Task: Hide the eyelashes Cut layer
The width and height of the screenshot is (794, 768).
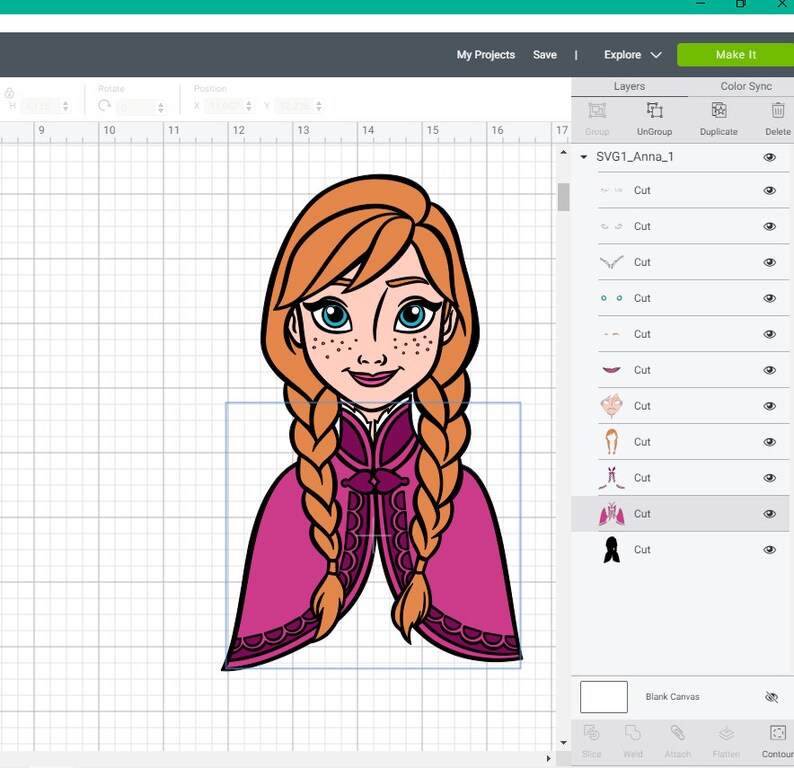Action: (x=769, y=190)
